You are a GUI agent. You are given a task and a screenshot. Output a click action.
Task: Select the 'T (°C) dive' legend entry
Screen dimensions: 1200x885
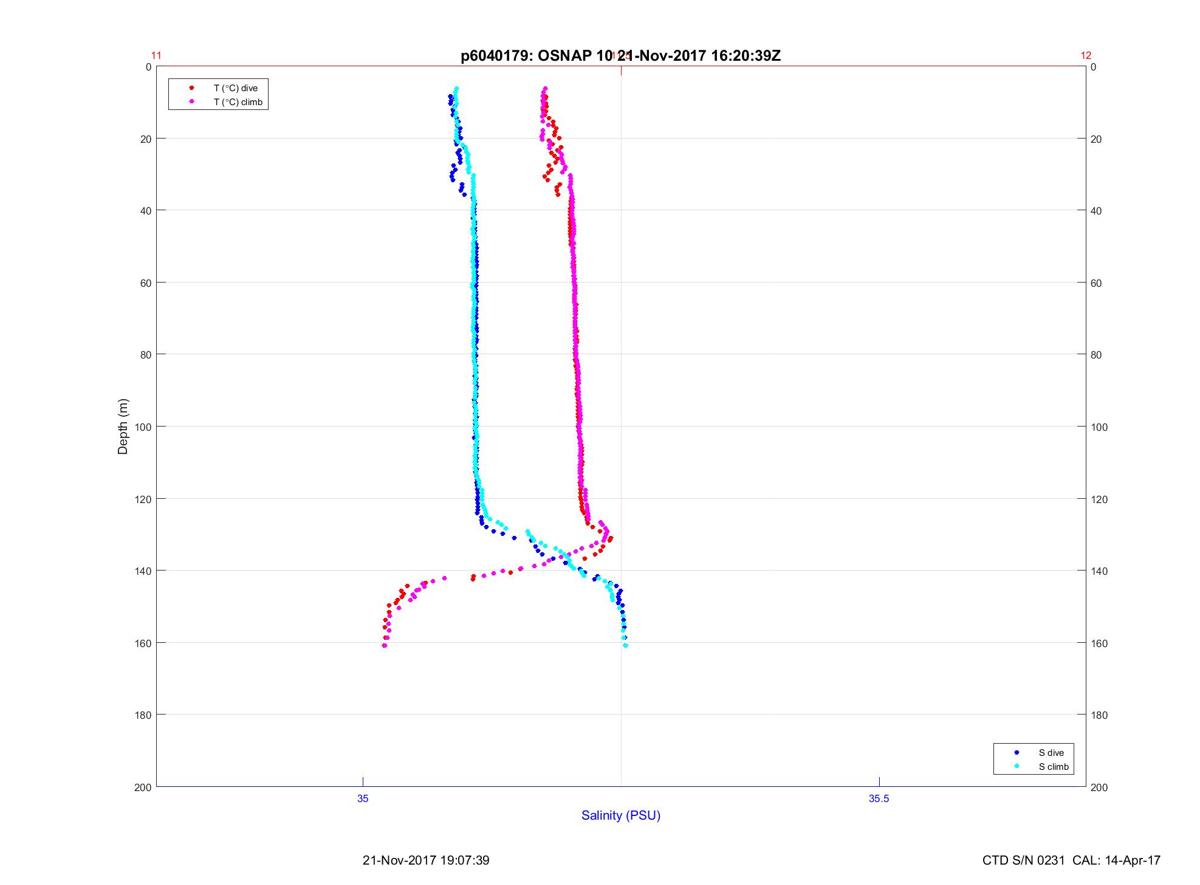tap(235, 88)
